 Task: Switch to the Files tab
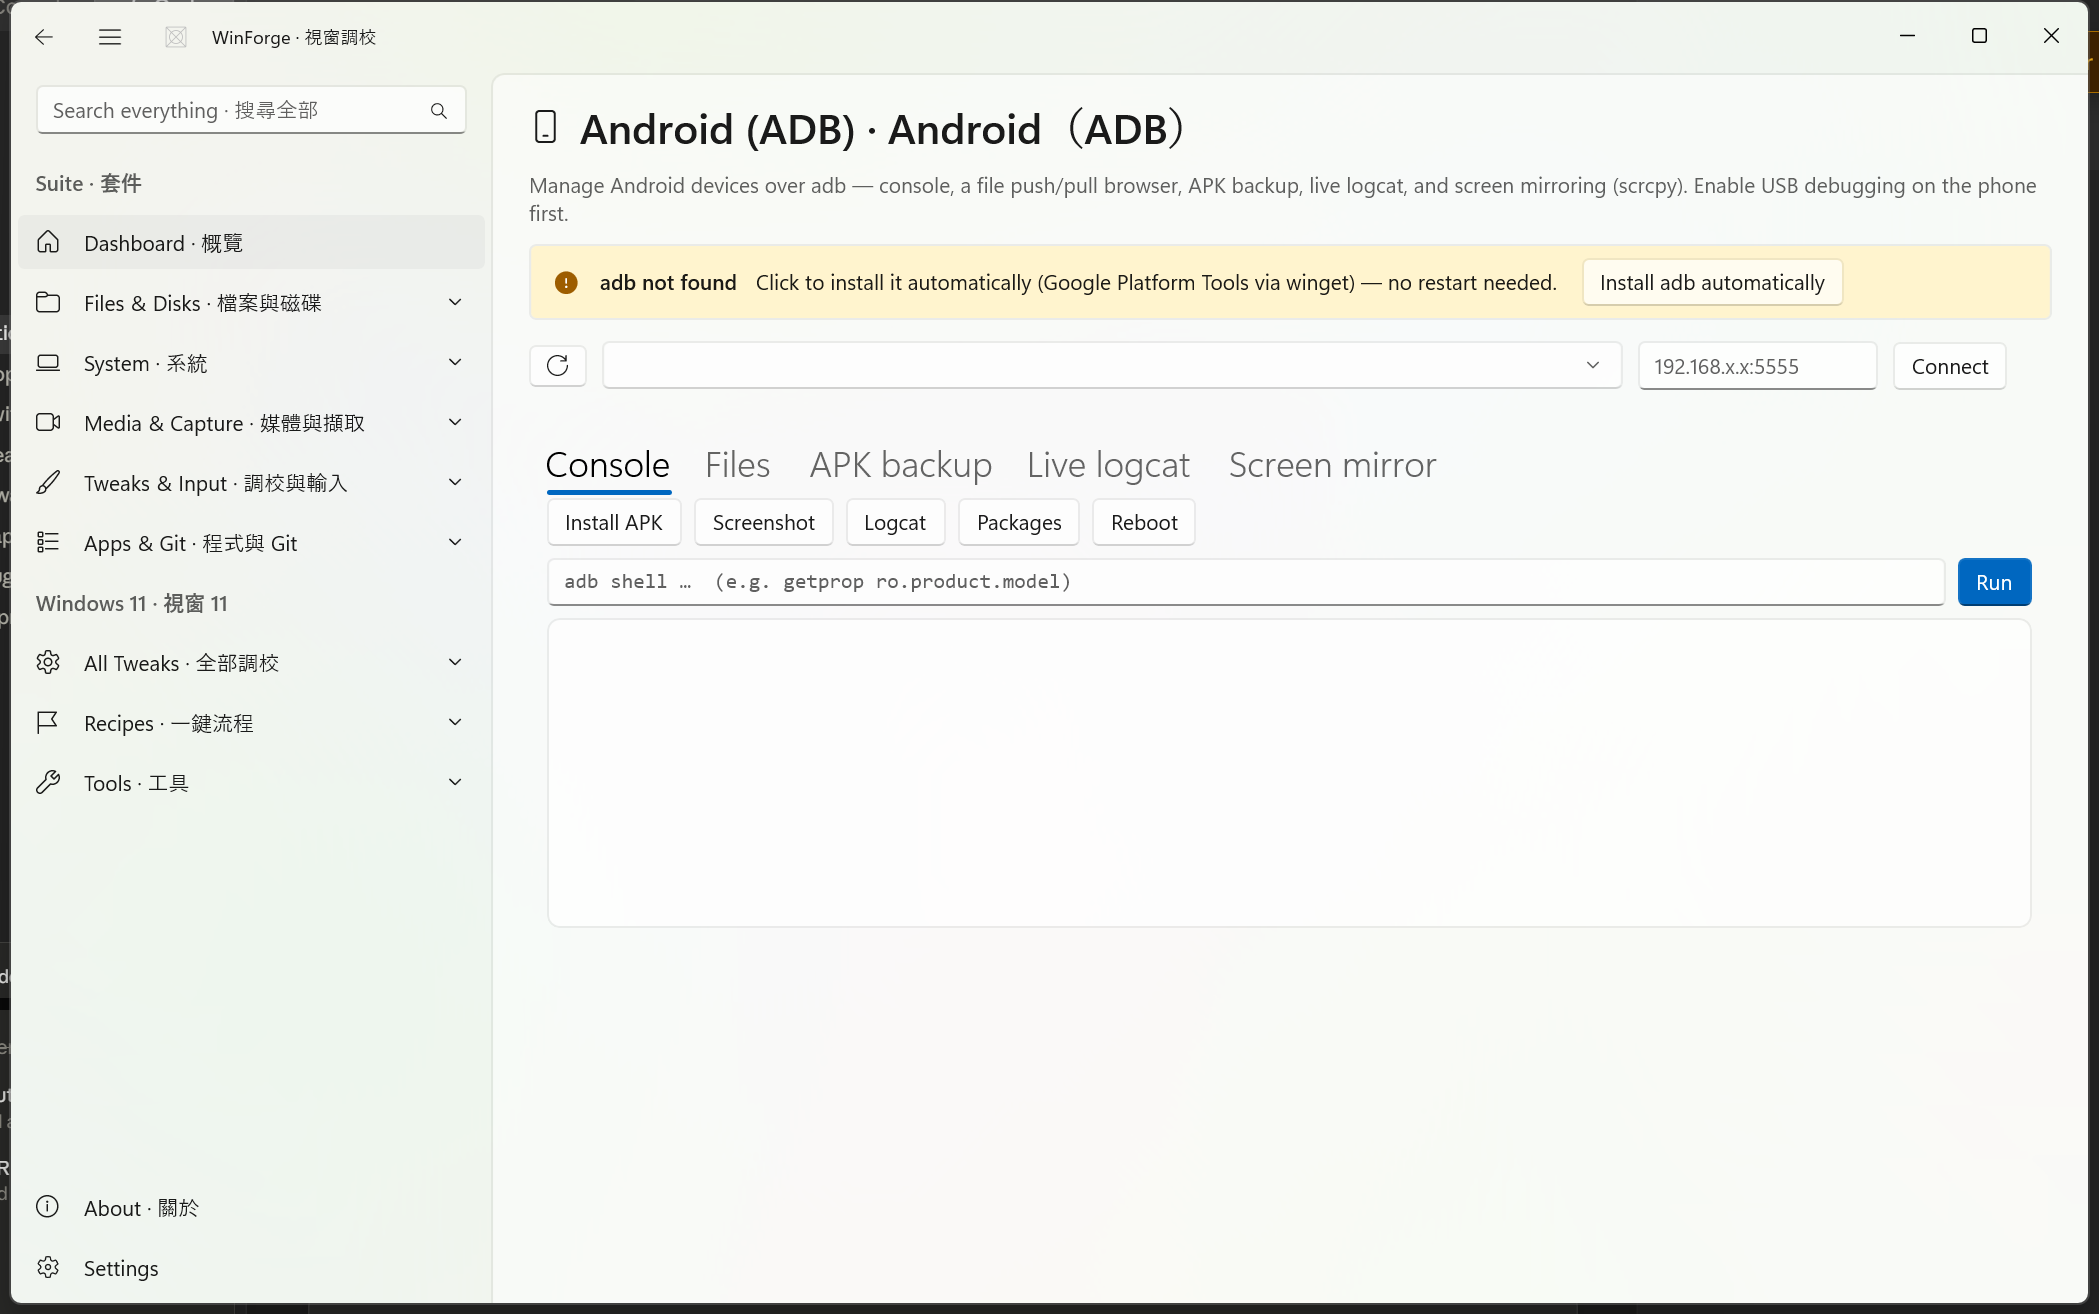[x=737, y=465]
